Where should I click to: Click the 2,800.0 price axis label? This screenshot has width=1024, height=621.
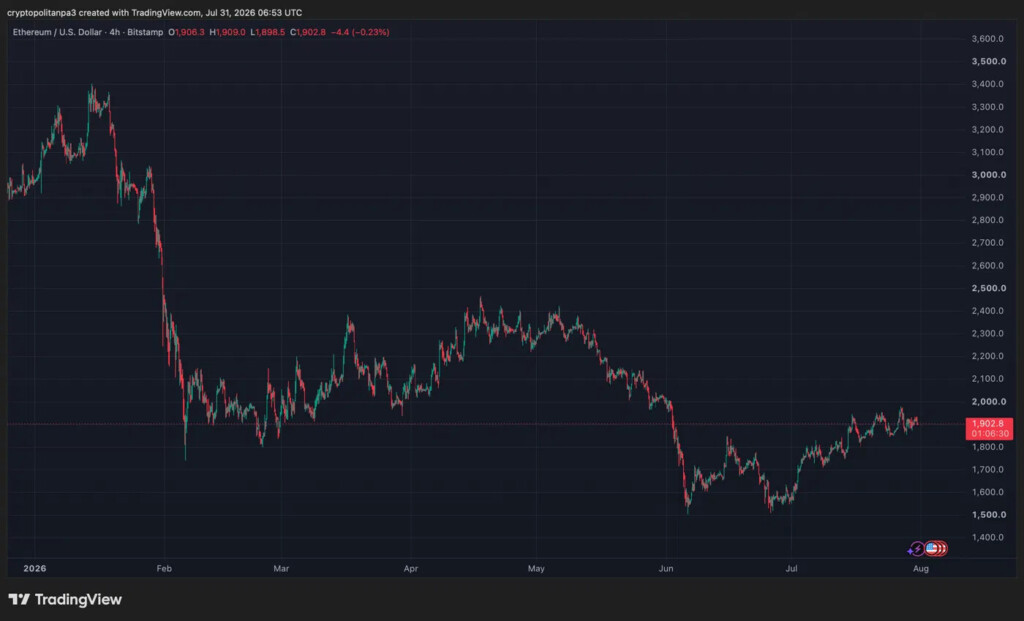(987, 220)
